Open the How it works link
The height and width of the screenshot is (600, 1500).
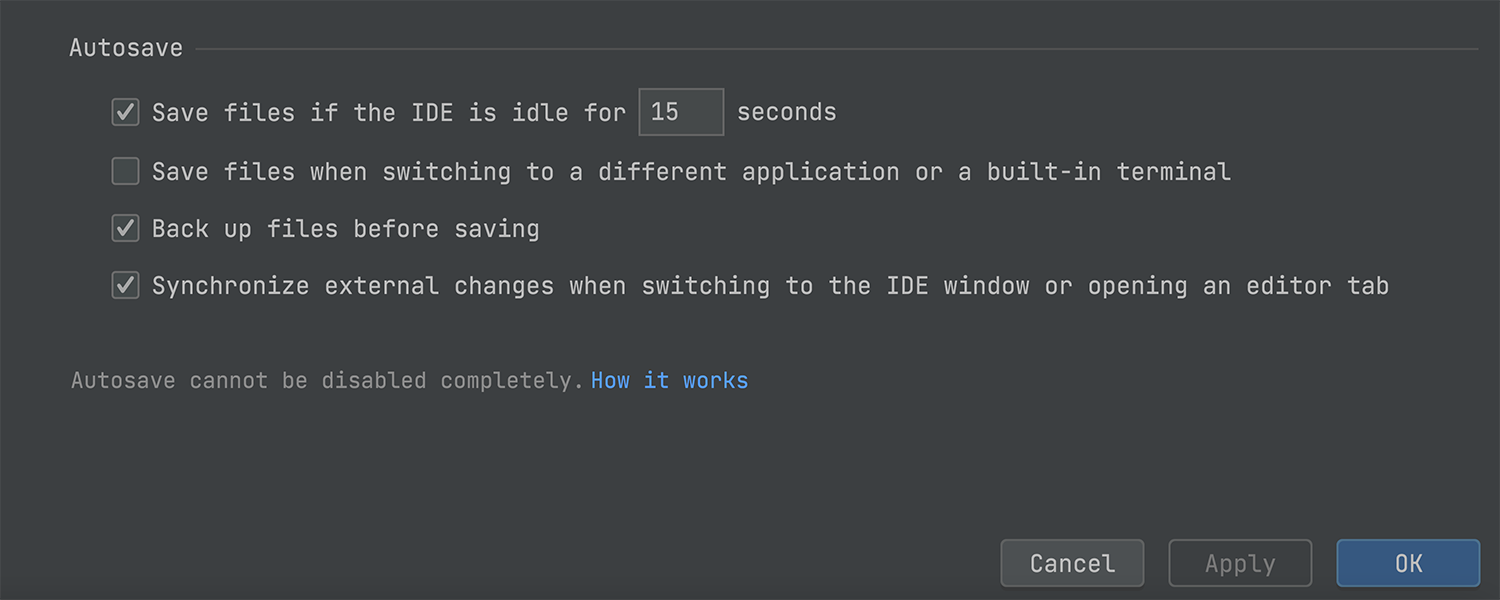point(669,381)
